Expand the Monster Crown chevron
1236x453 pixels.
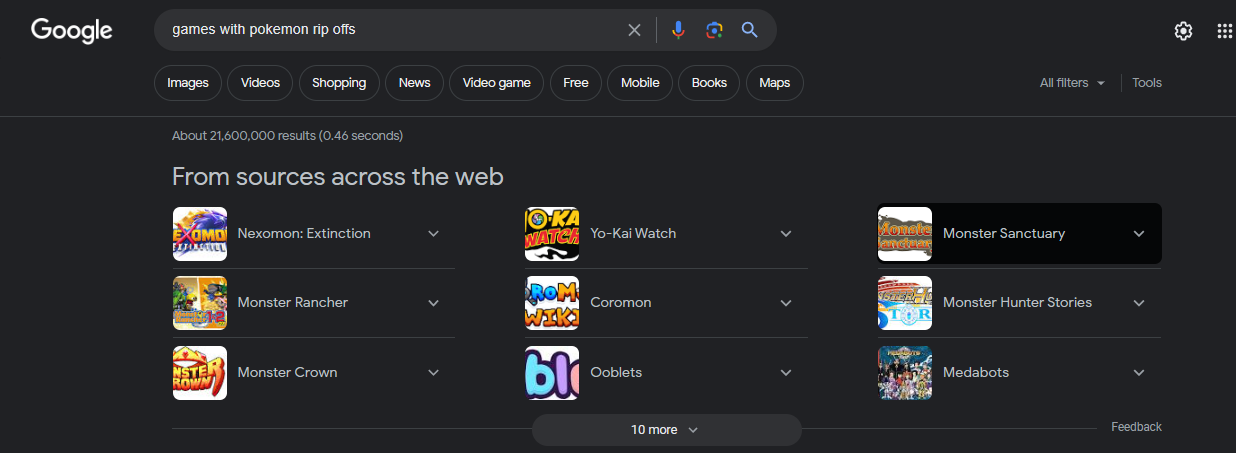[434, 373]
